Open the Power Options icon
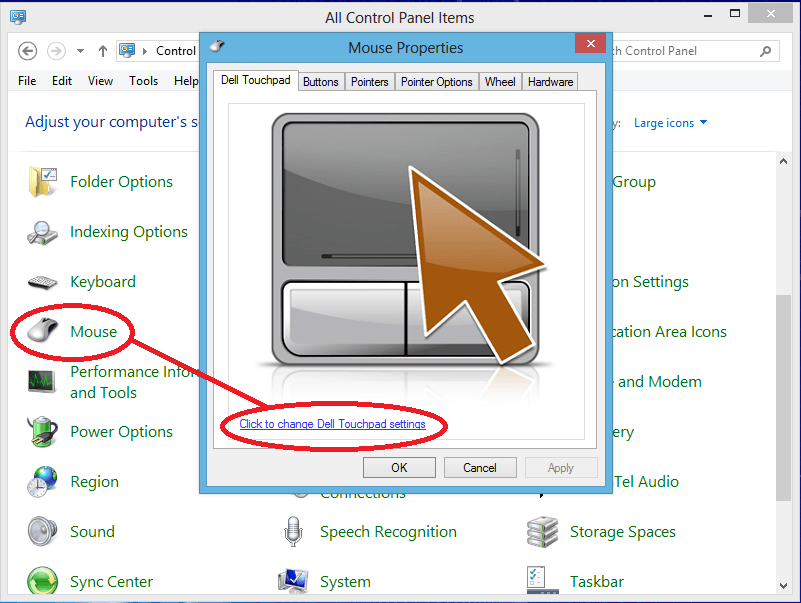Image resolution: width=801 pixels, height=603 pixels. 43,432
